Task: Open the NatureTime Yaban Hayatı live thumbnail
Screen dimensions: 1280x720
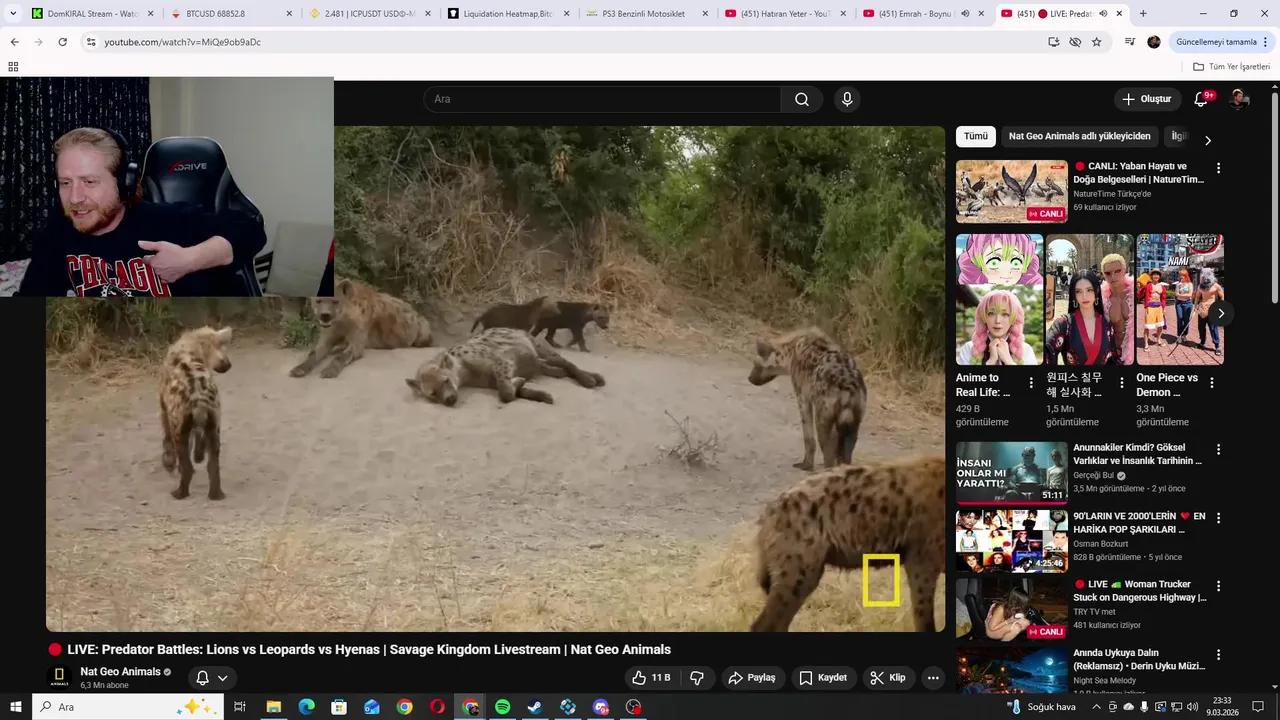Action: (x=1012, y=191)
